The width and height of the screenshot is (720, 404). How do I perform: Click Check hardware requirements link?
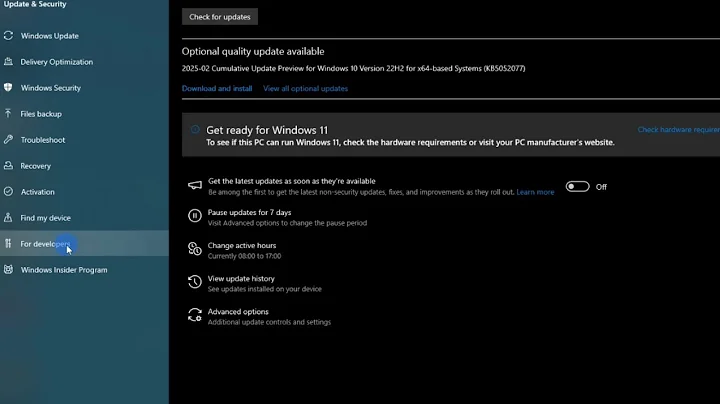[x=679, y=129]
